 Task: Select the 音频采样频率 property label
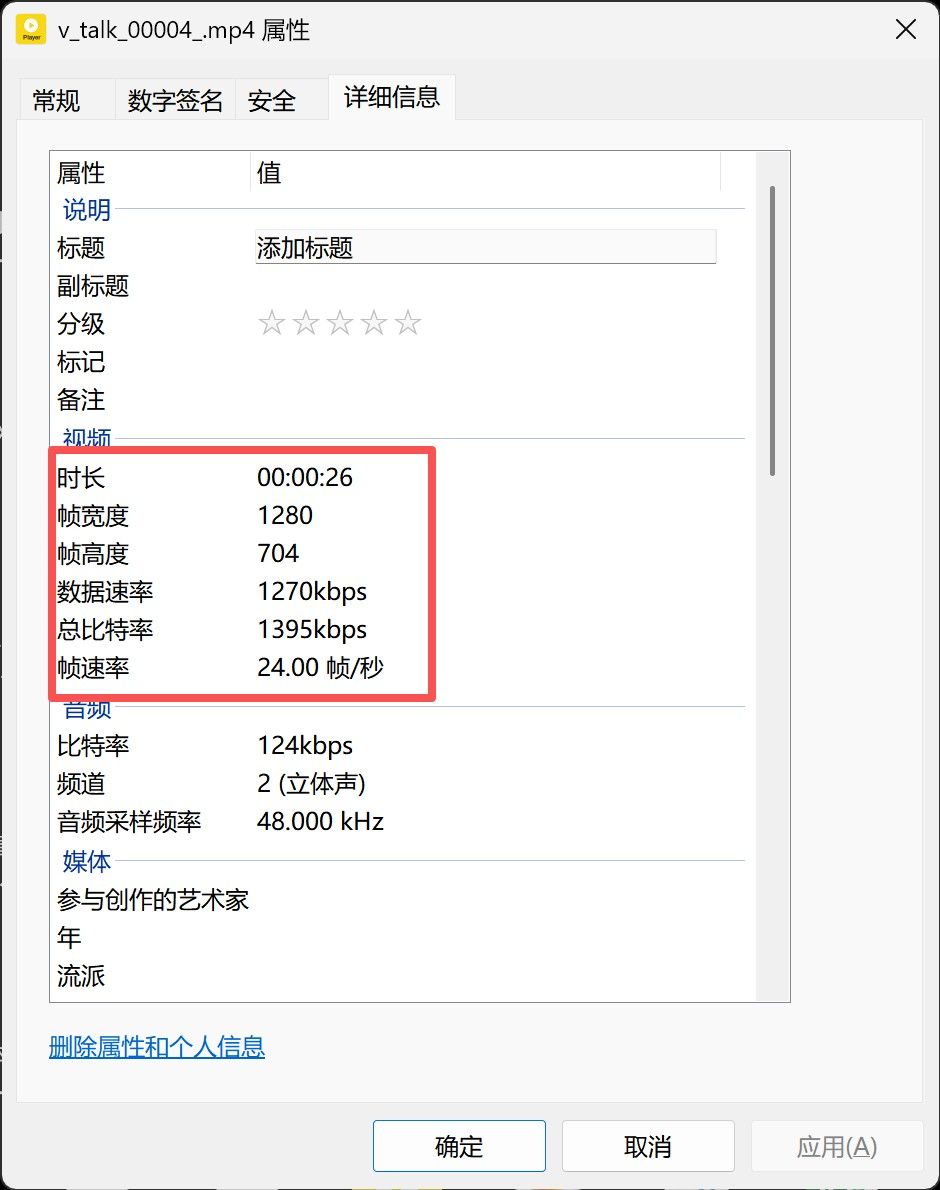(x=129, y=822)
